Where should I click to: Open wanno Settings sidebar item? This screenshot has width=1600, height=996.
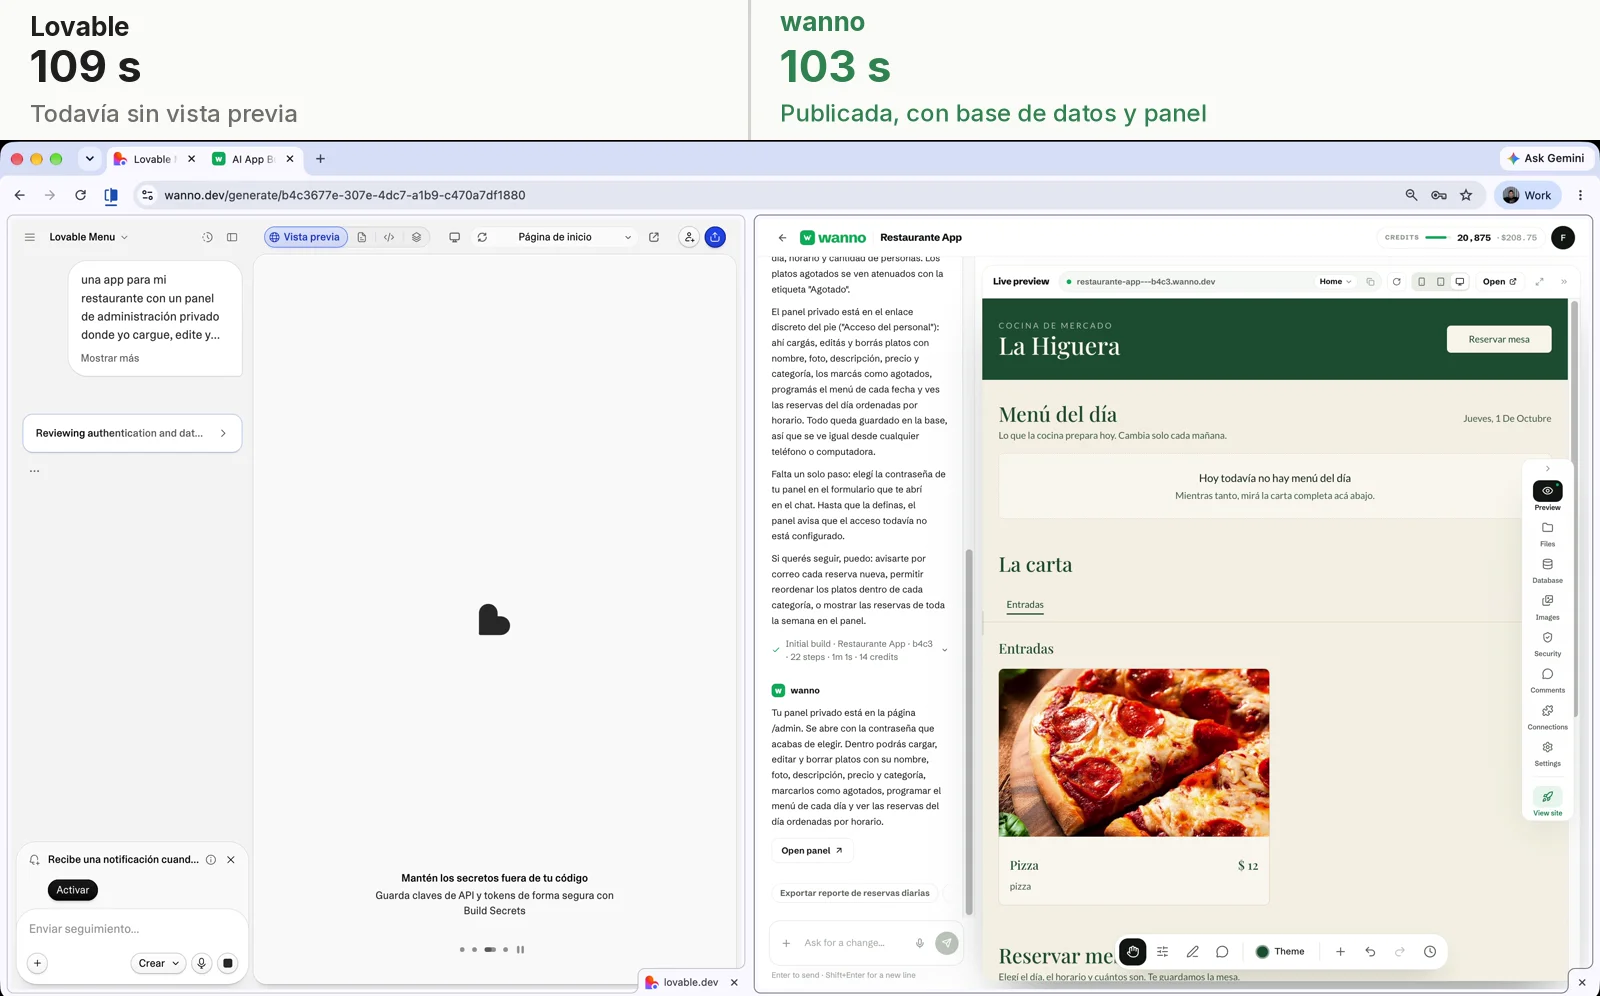tap(1547, 753)
